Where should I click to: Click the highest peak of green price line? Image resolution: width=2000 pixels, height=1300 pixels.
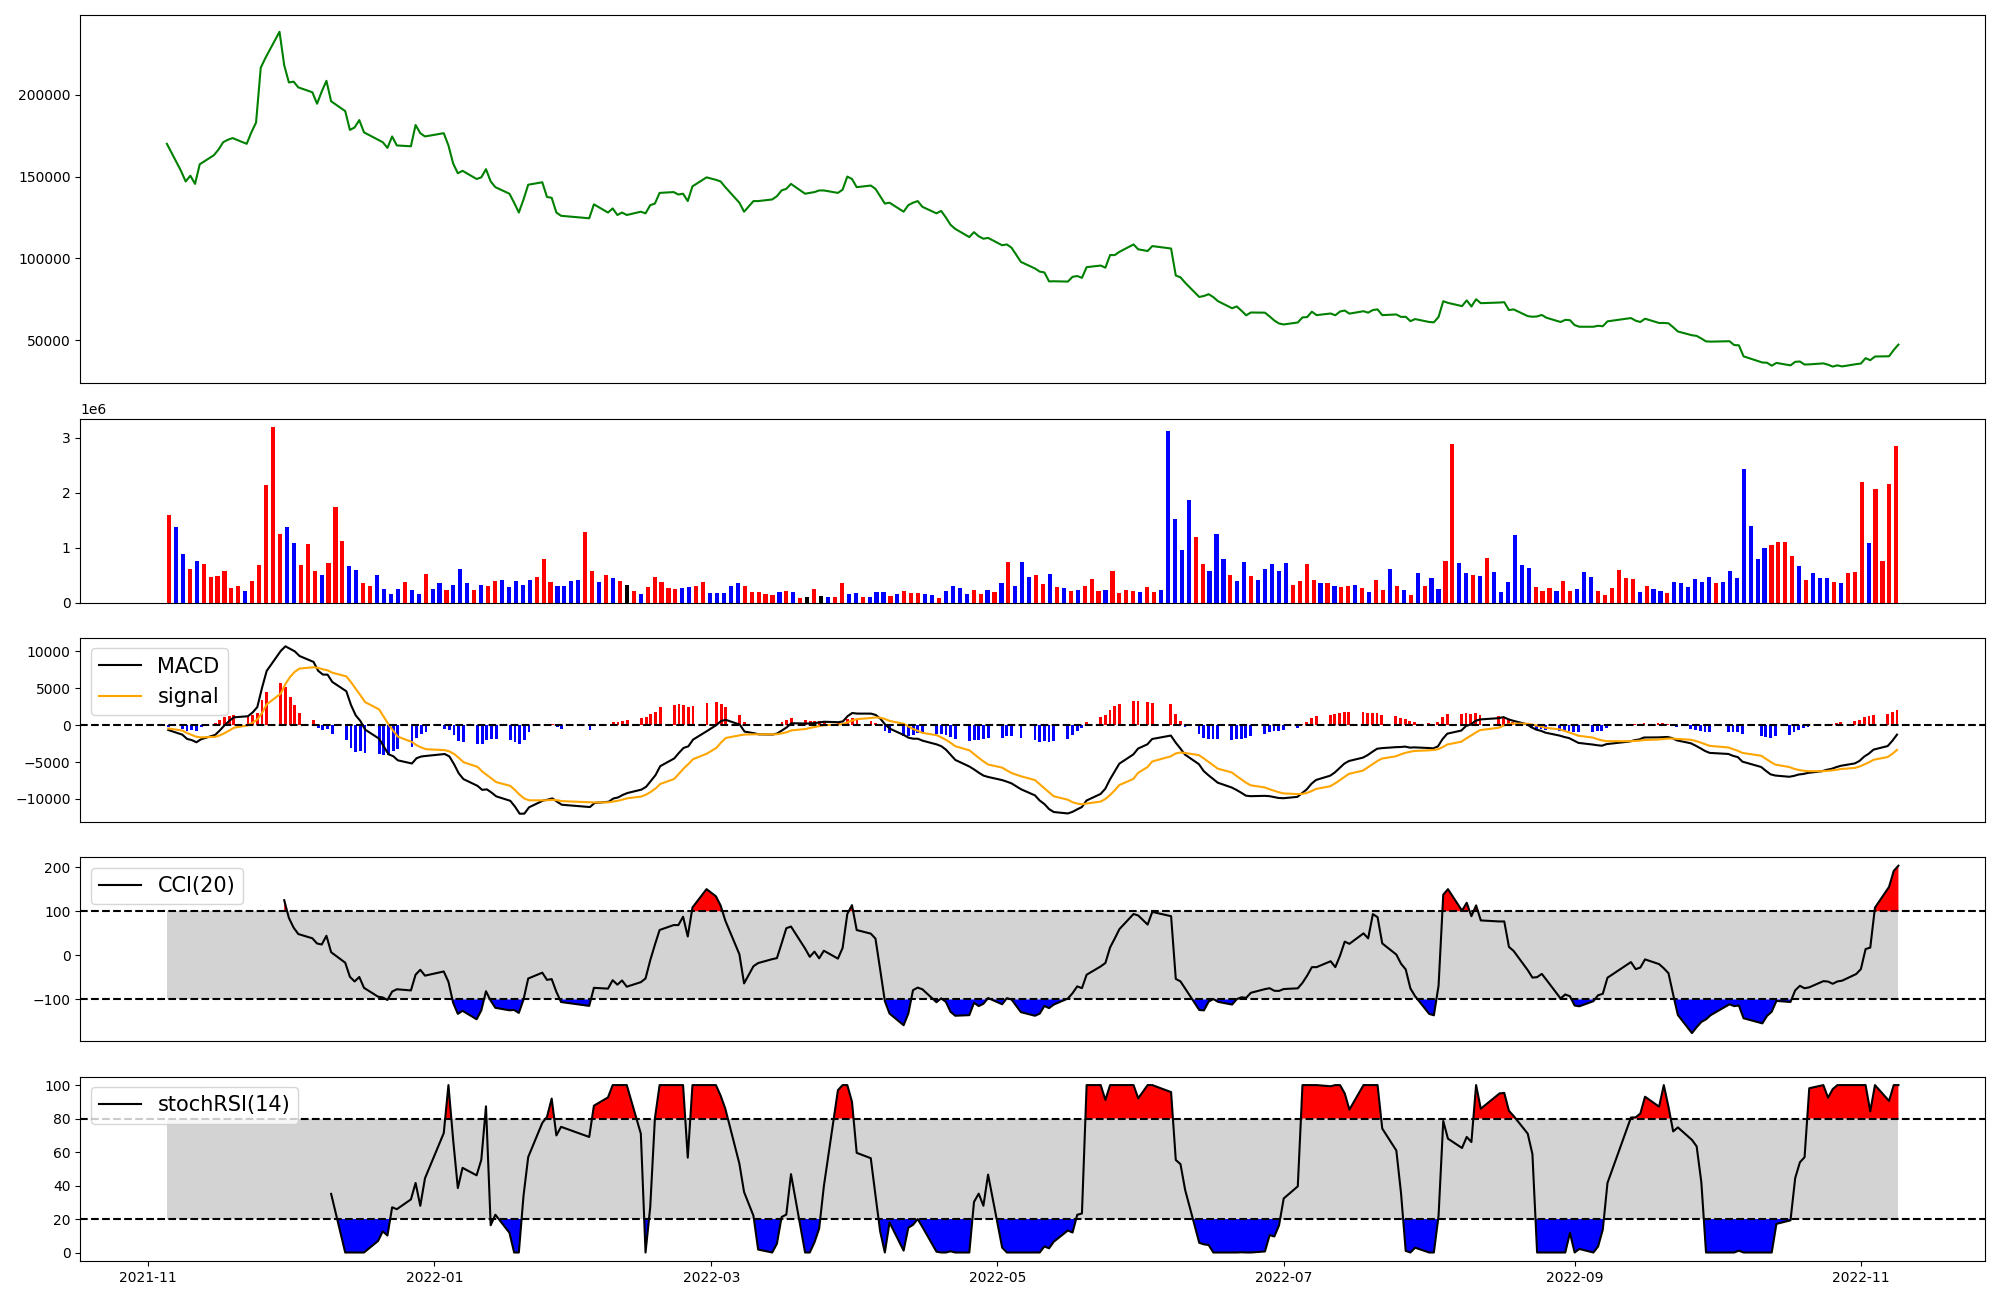click(x=279, y=32)
